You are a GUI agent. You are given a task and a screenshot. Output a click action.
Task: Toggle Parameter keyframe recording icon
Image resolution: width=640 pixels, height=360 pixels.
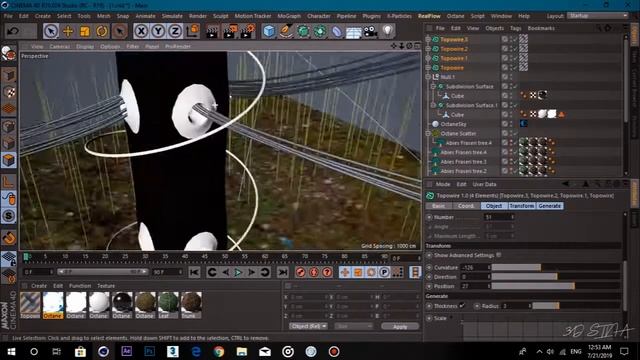384,272
